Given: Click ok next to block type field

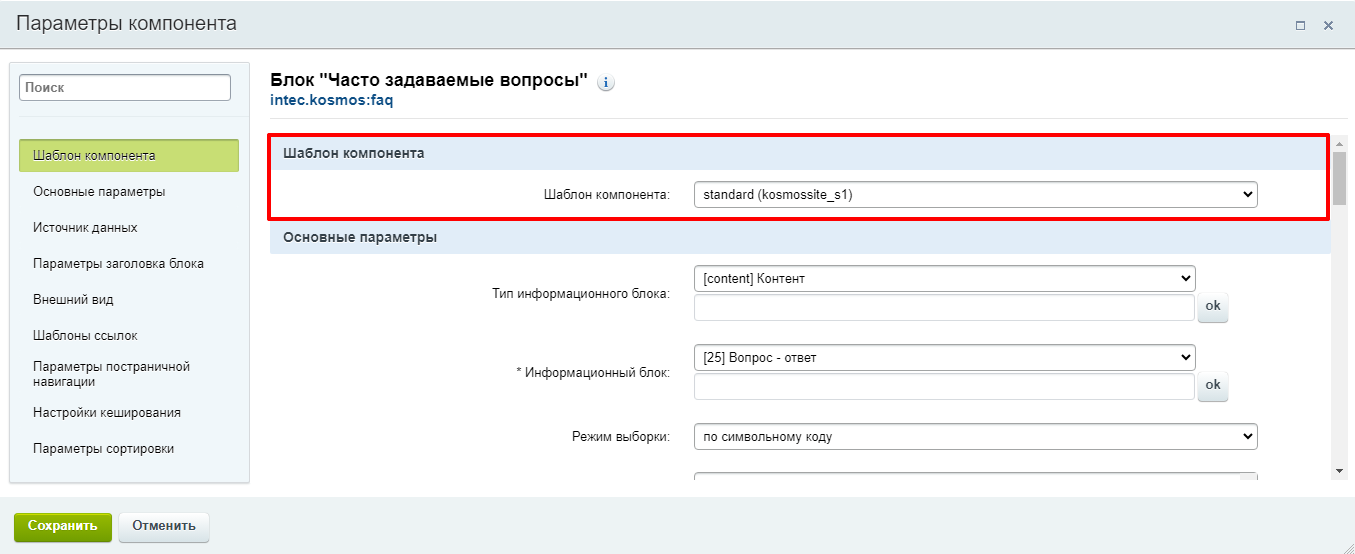Looking at the screenshot, I should pos(1213,307).
